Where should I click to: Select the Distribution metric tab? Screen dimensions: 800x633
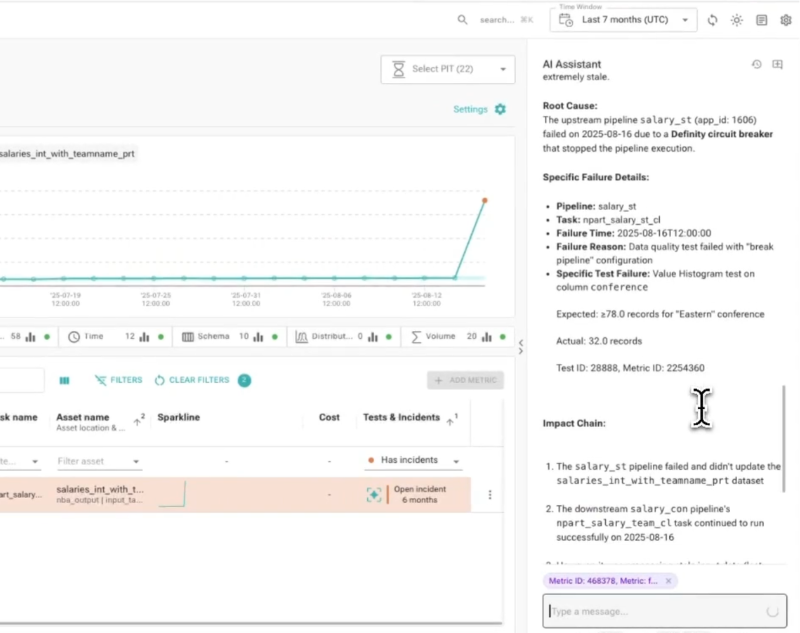tap(344, 337)
